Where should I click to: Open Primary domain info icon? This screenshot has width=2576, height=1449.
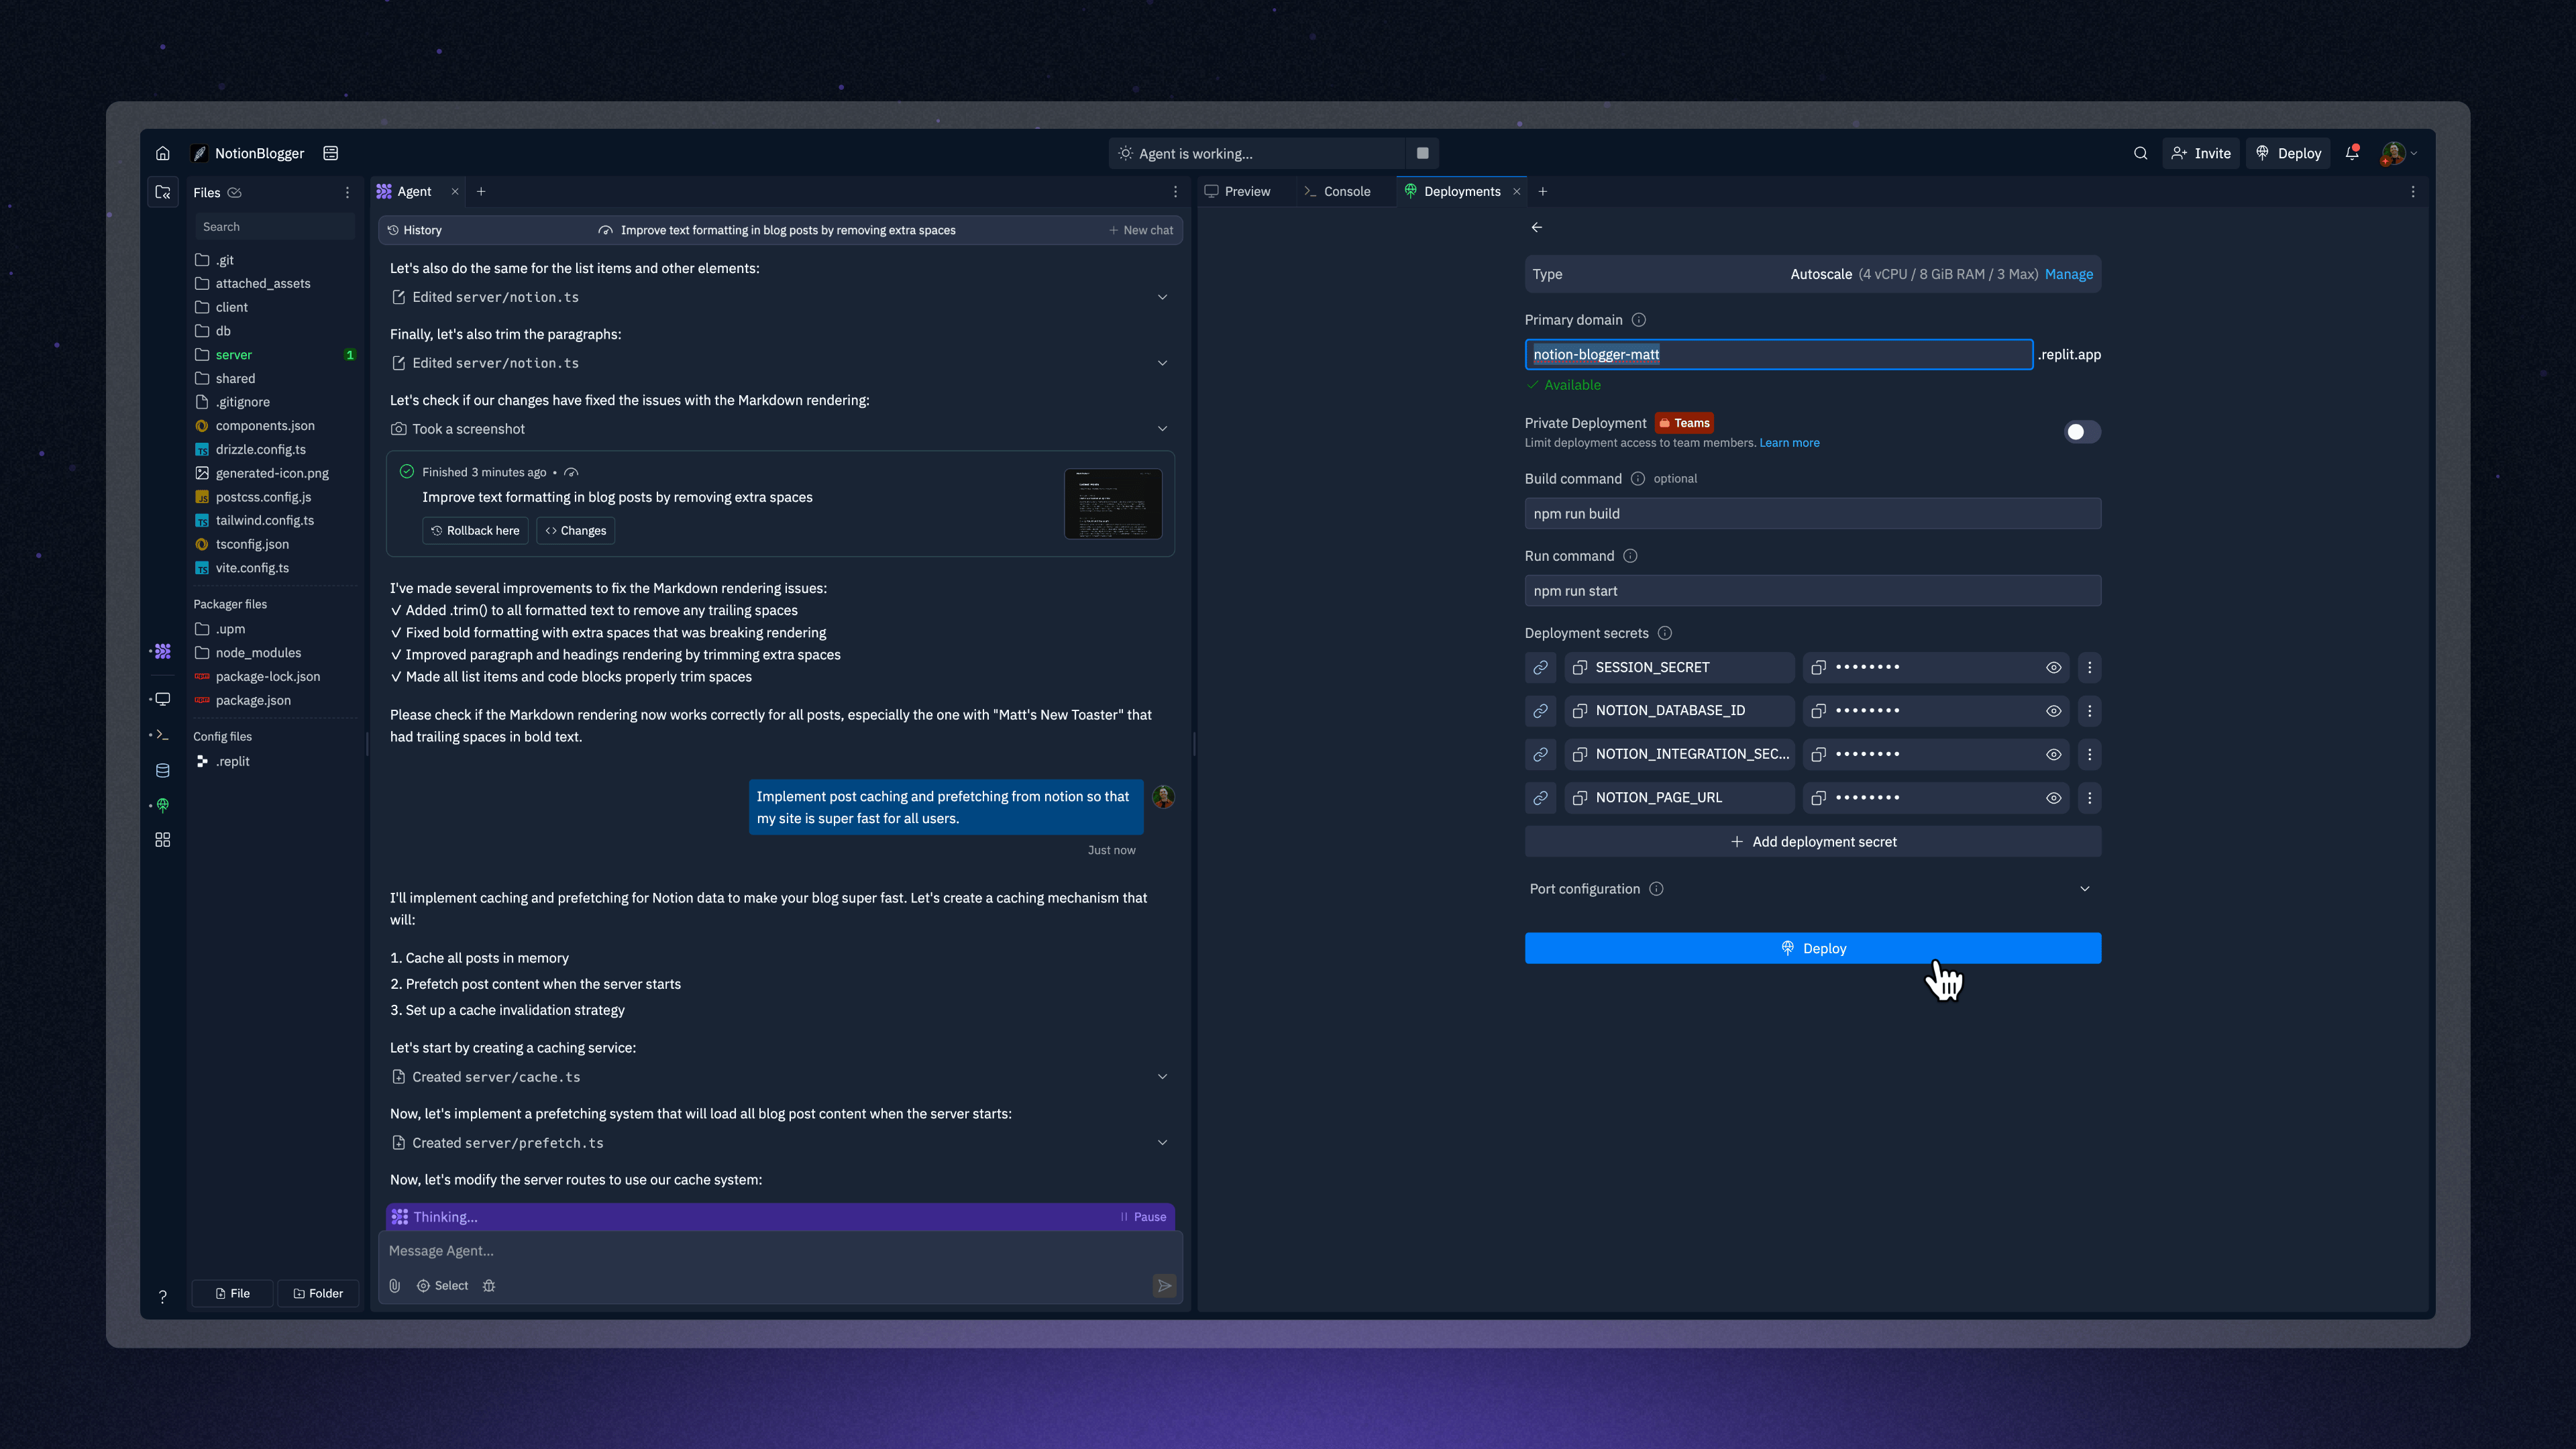tap(1638, 320)
